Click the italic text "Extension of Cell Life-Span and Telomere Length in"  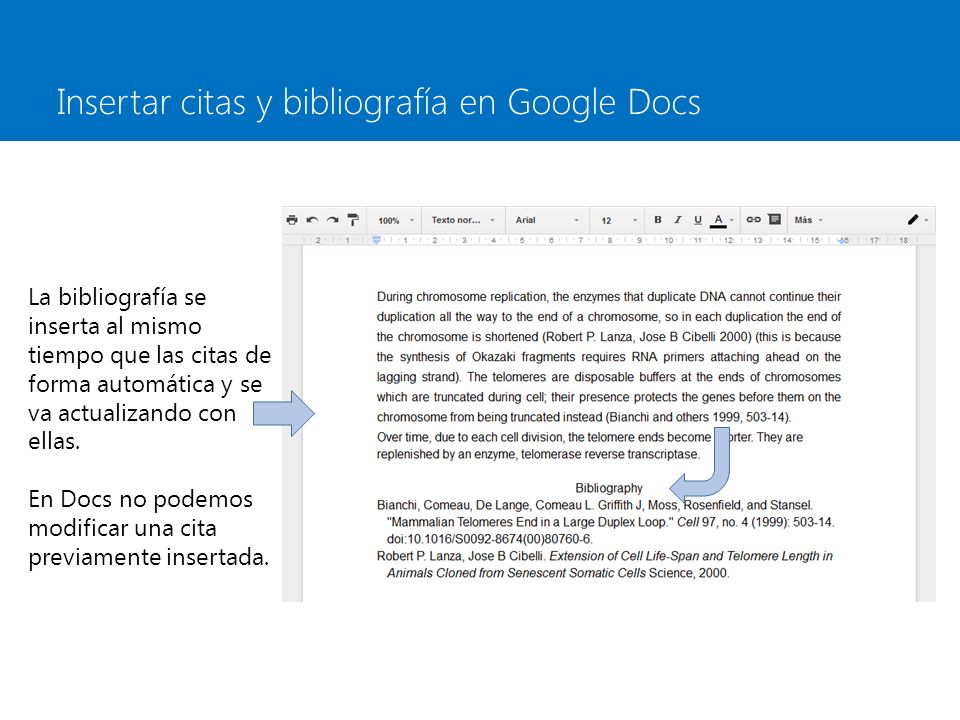(x=691, y=556)
